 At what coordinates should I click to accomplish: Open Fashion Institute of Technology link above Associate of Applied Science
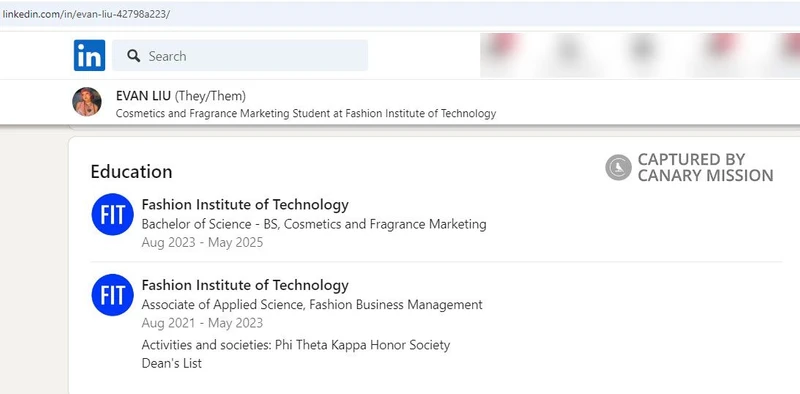(x=245, y=285)
